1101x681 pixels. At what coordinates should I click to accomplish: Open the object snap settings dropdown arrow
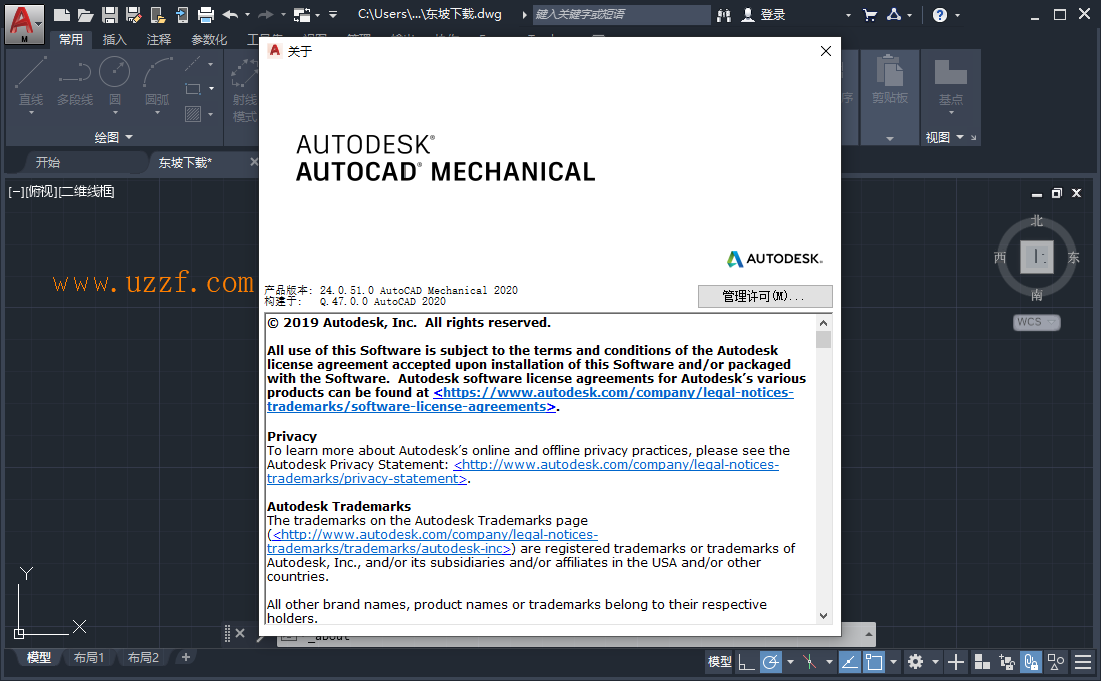coord(893,661)
